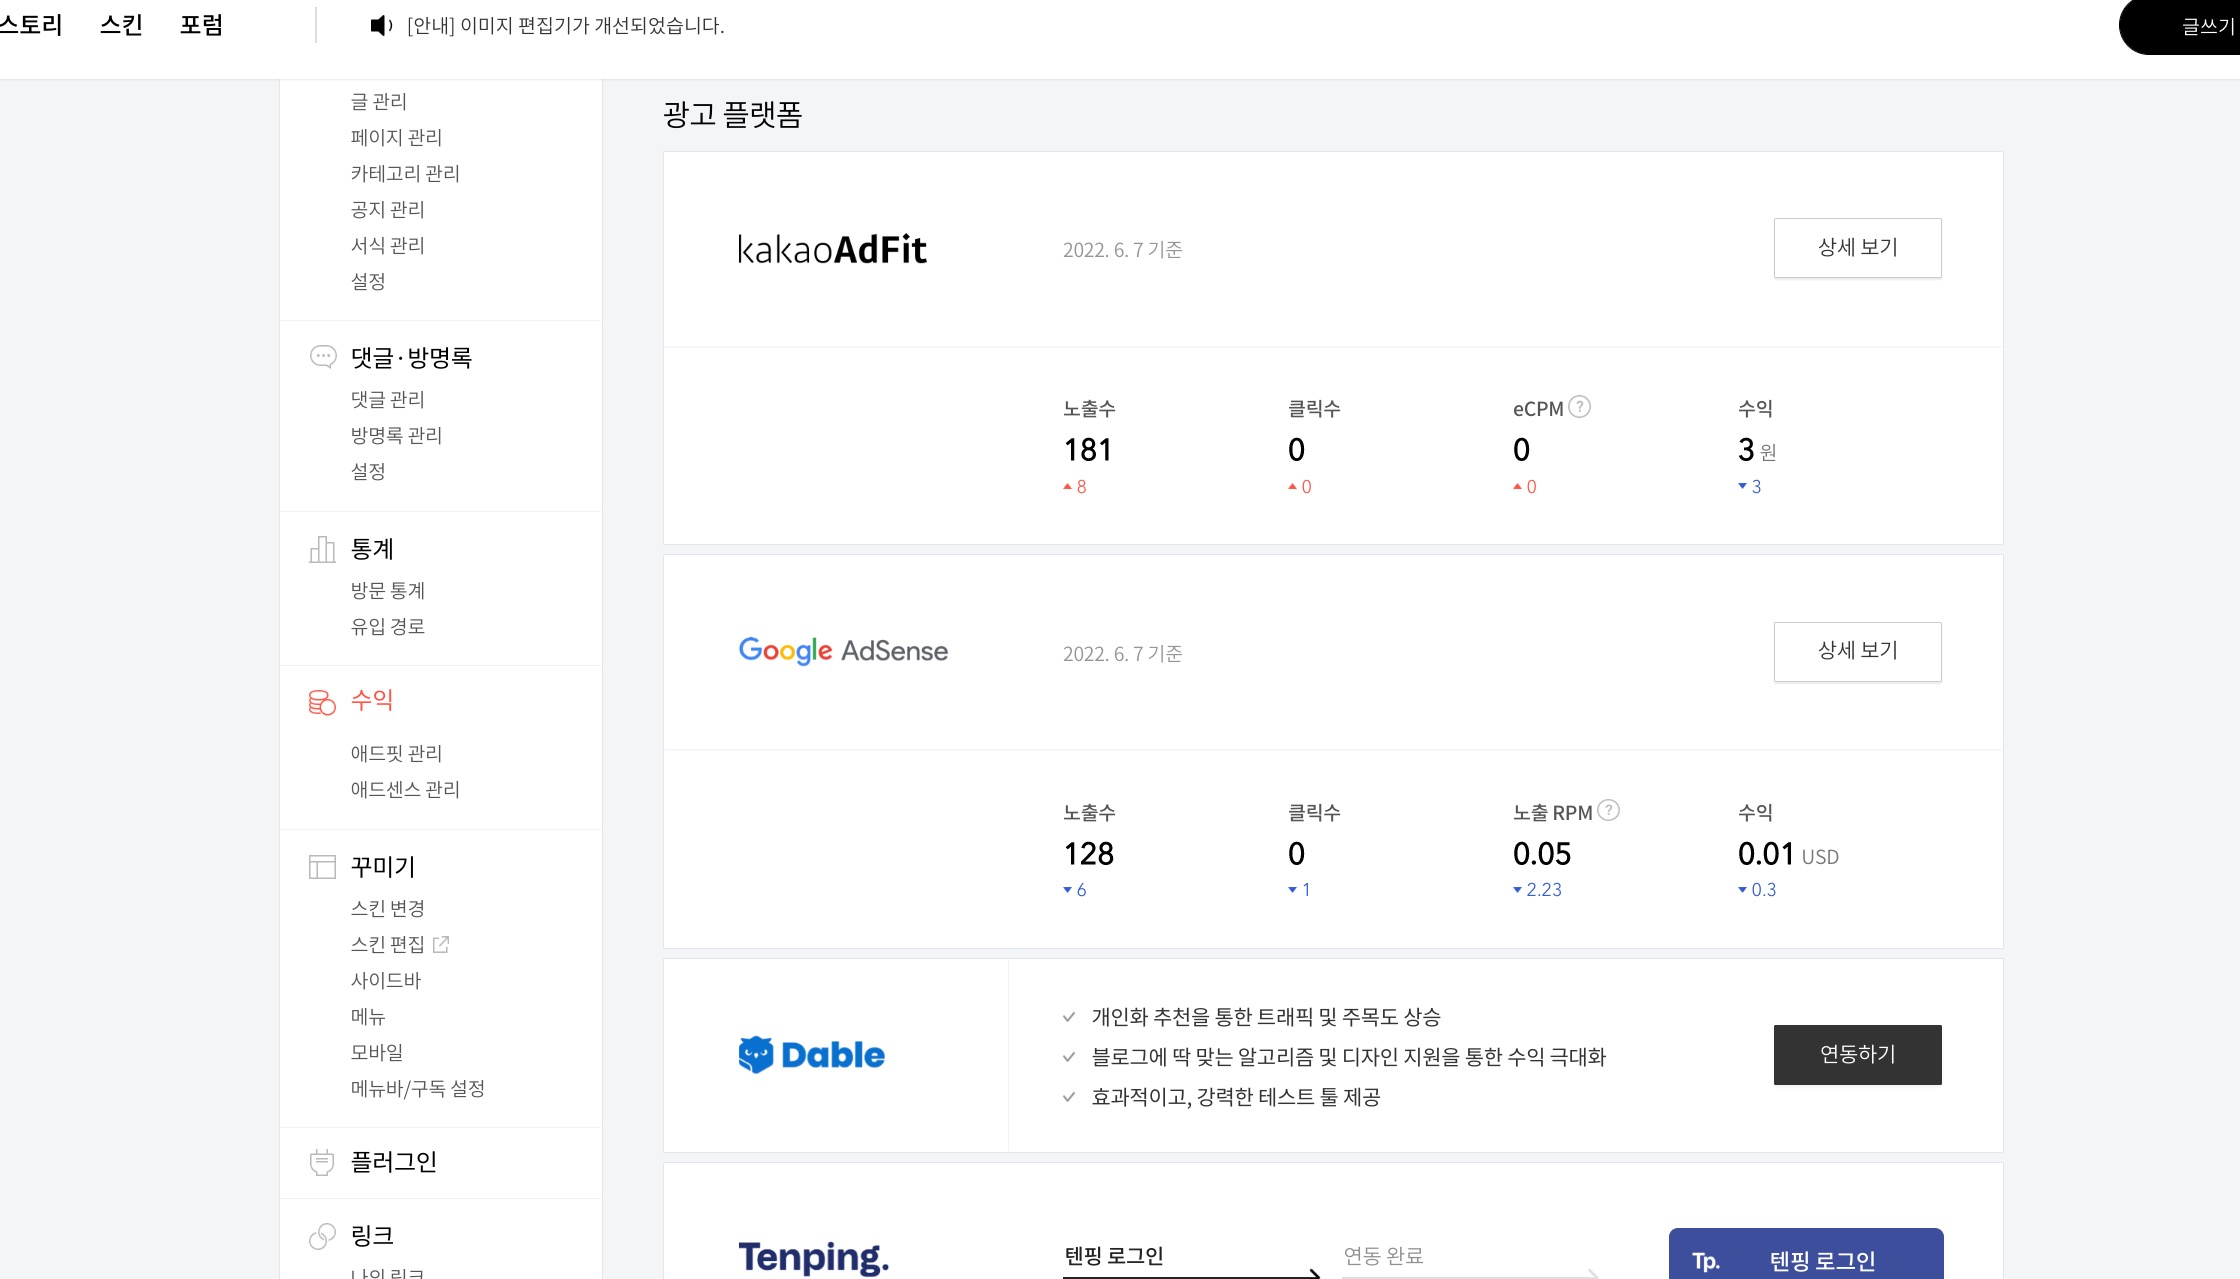Click the Tenping logo
The width and height of the screenshot is (2240, 1279).
pyautogui.click(x=813, y=1257)
